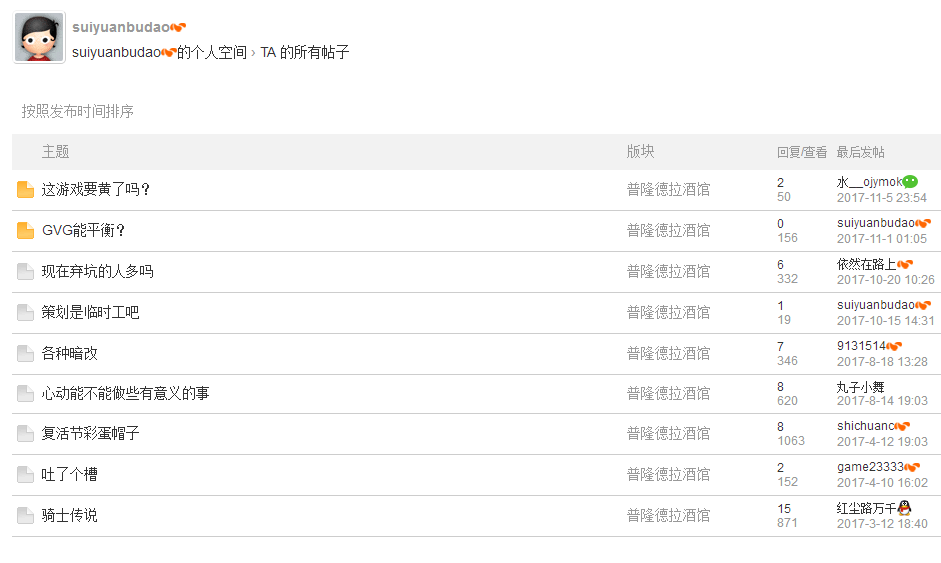Click the gray page icon beside 现在弃坑的人多吗
The image size is (941, 563).
tap(25, 272)
